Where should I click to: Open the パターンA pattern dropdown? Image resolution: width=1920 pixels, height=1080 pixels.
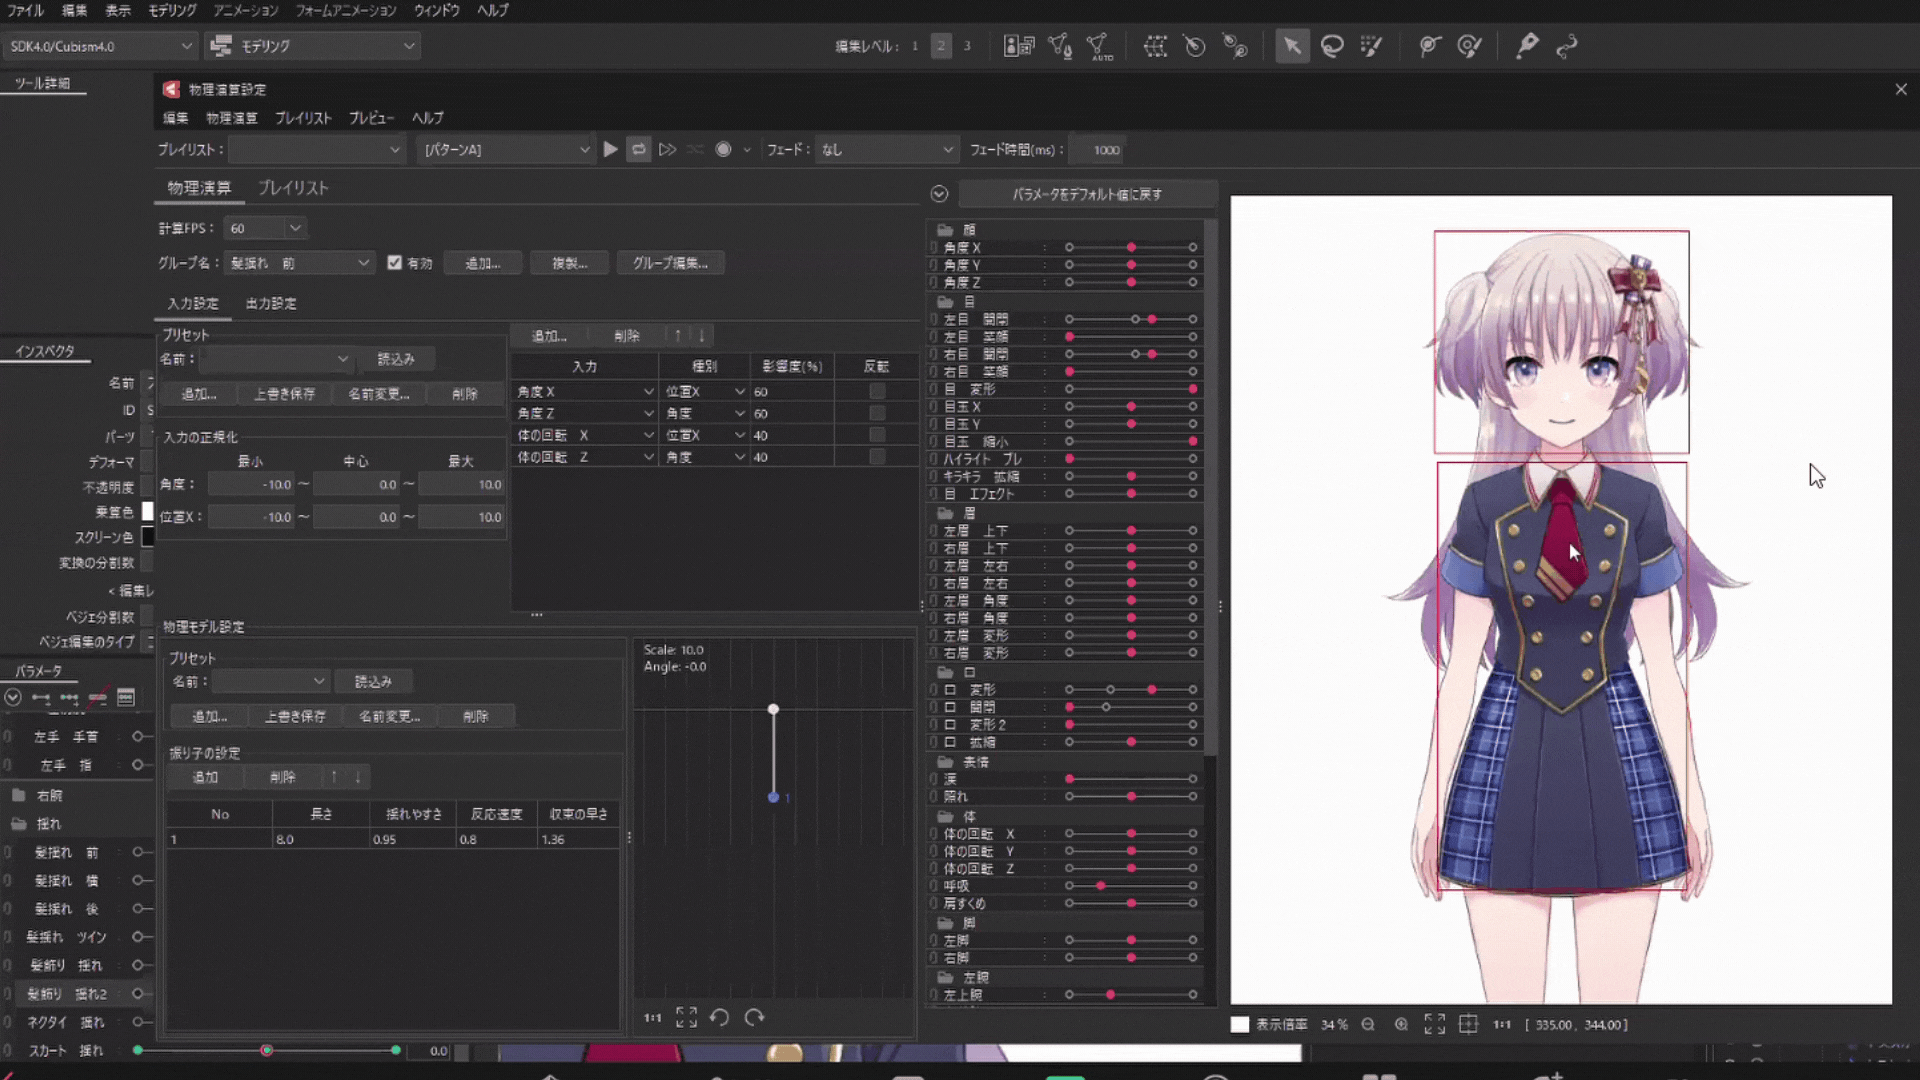click(x=505, y=150)
